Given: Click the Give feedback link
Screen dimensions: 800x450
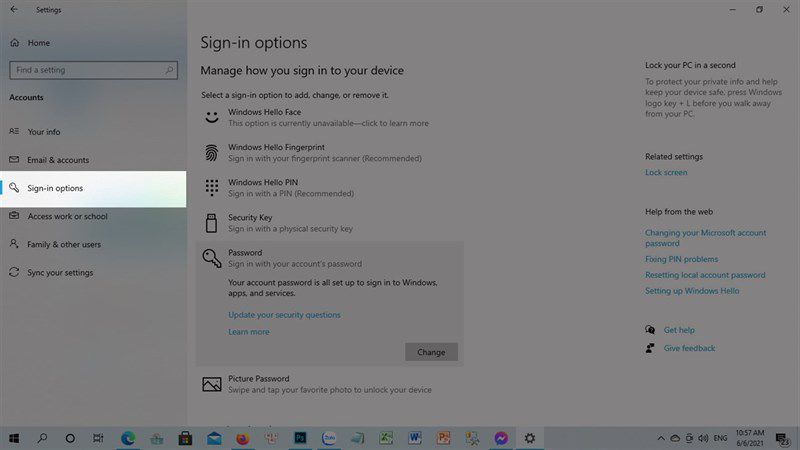Looking at the screenshot, I should (x=689, y=348).
